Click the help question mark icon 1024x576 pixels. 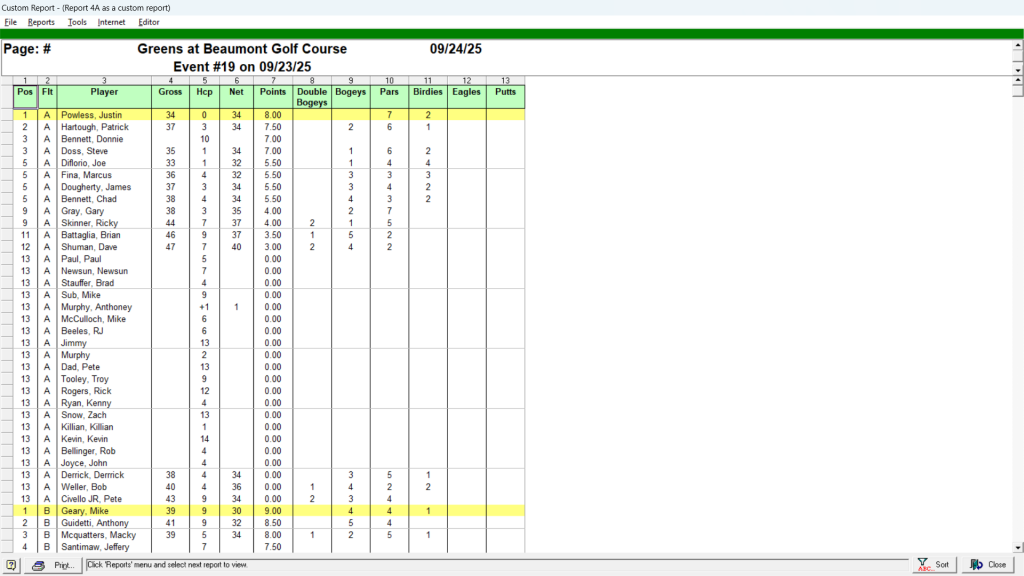coord(11,565)
